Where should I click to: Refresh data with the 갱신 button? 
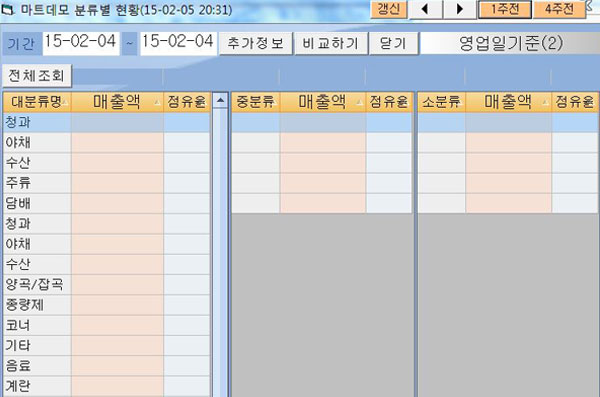click(x=389, y=8)
